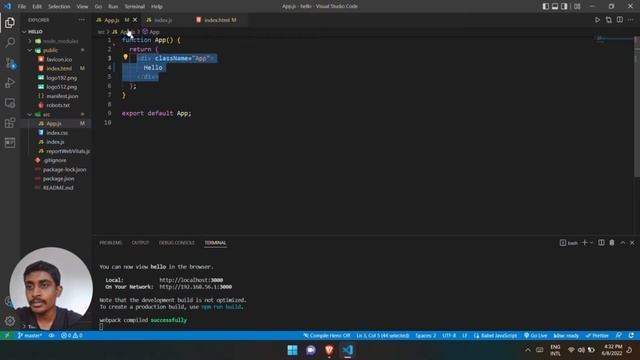Kill the terminal with trash icon

[612, 242]
